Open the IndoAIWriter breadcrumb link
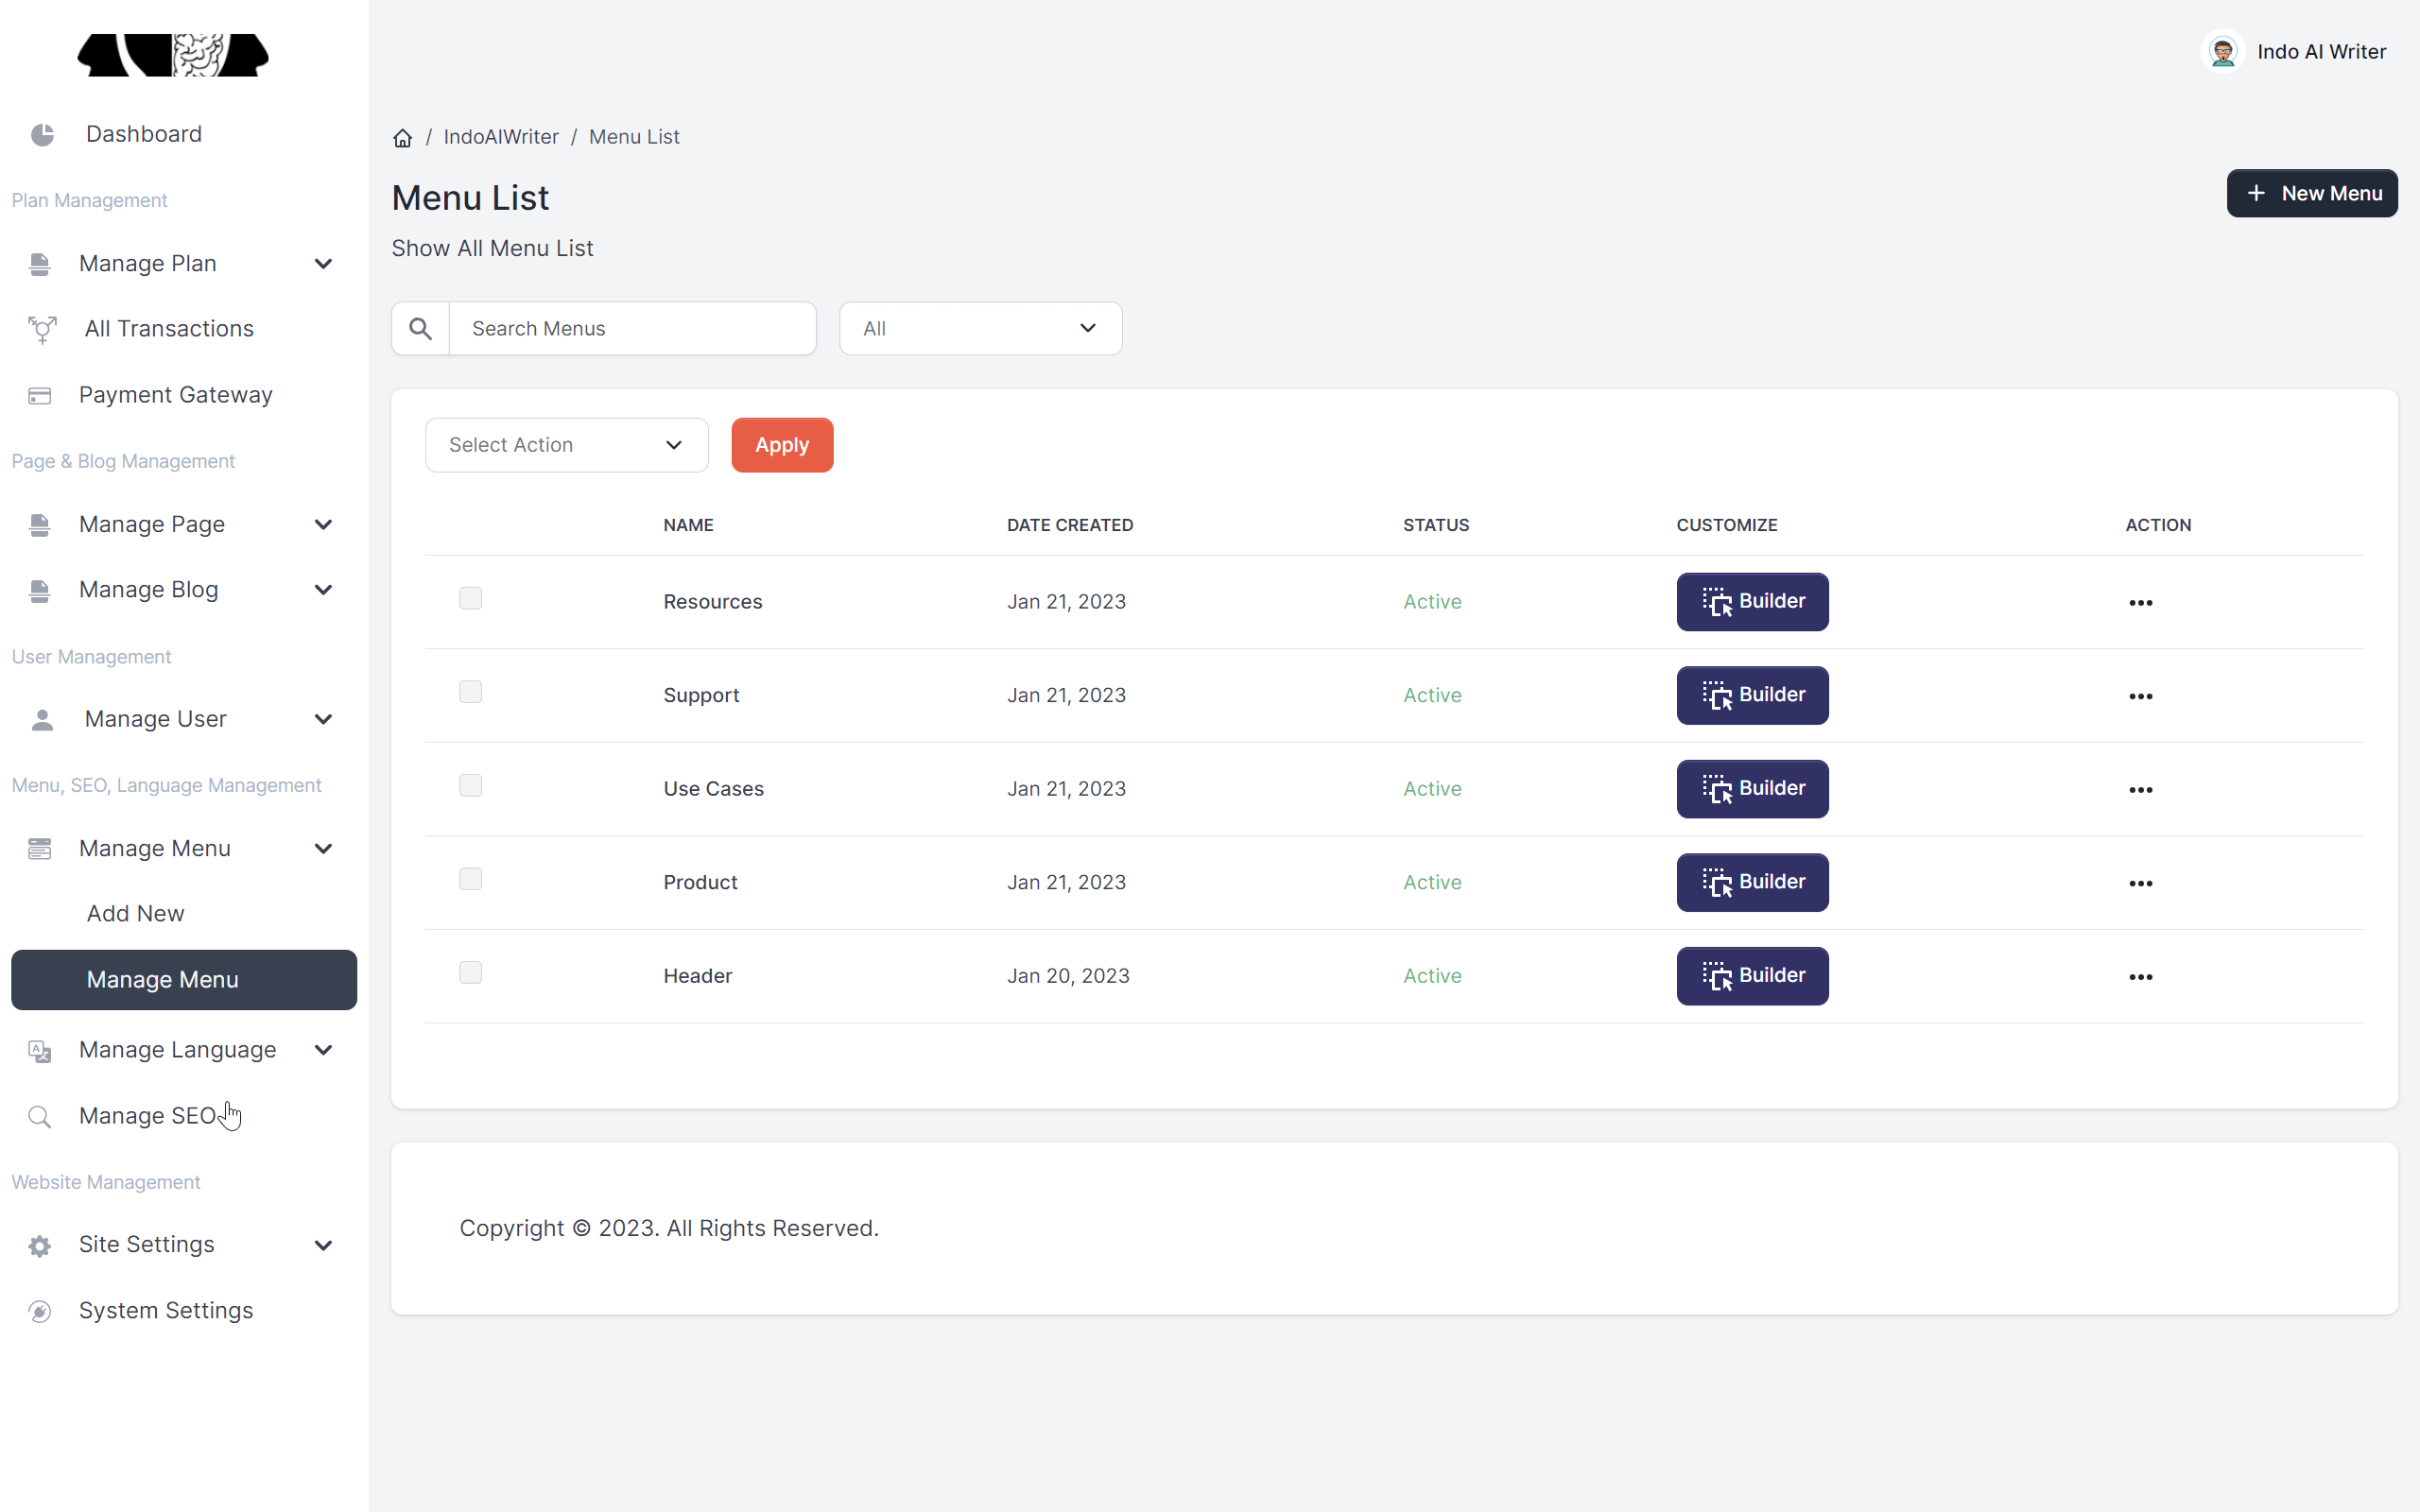The height and width of the screenshot is (1512, 2420). [x=500, y=136]
